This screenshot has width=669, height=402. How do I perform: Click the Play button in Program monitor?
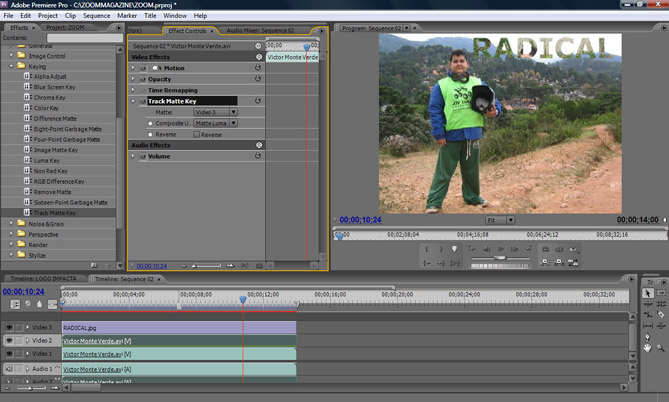point(501,249)
